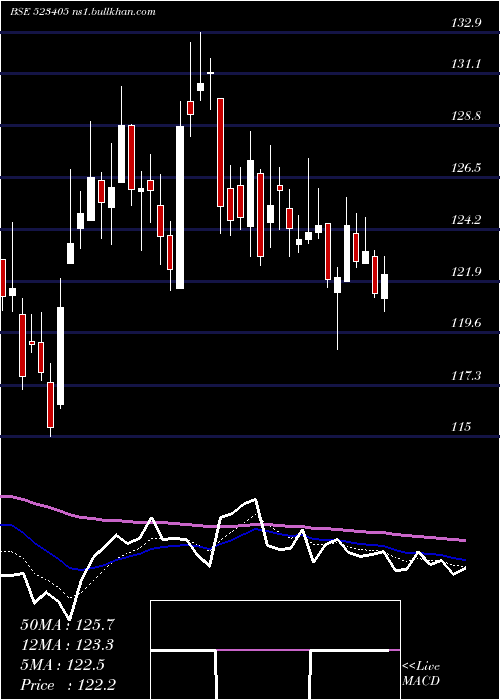Click the last white candlestick on the chart
The height and width of the screenshot is (700, 500).
coord(384,286)
